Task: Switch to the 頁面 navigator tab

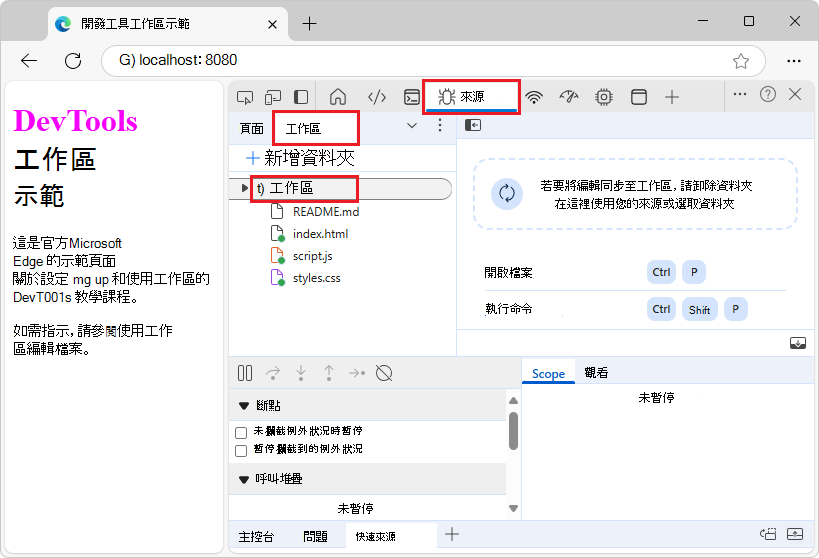Action: (251, 129)
